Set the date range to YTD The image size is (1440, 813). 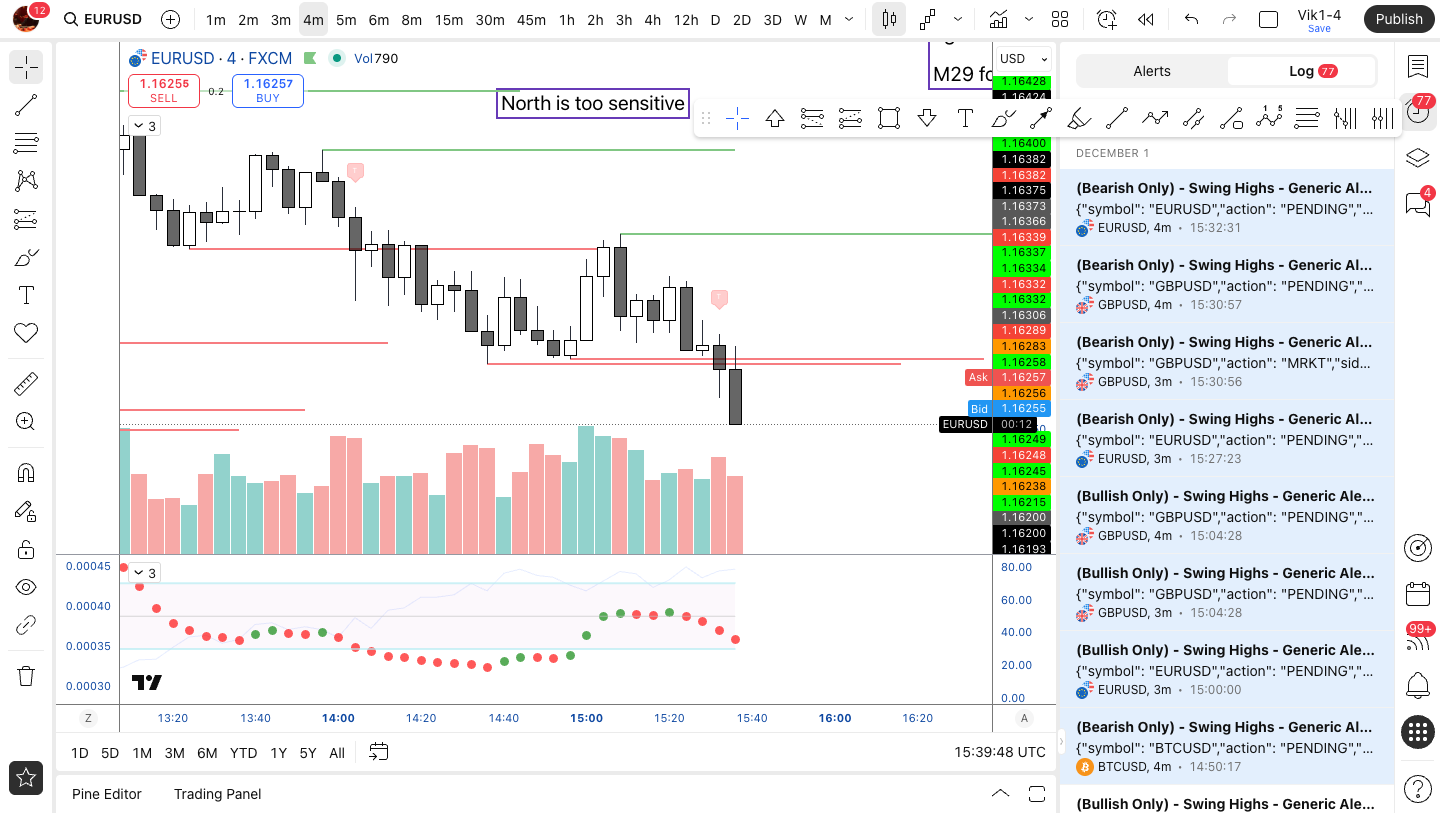pos(243,753)
